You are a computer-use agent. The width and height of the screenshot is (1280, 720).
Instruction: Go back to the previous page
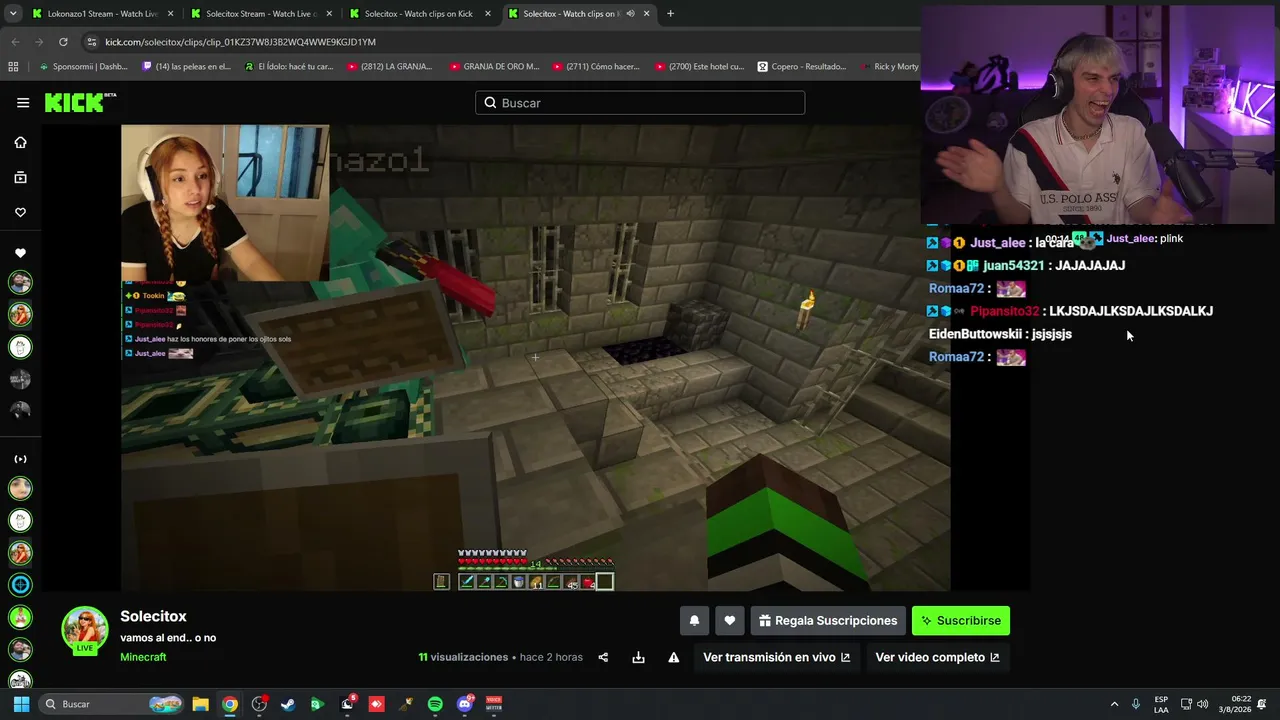pyautogui.click(x=15, y=42)
